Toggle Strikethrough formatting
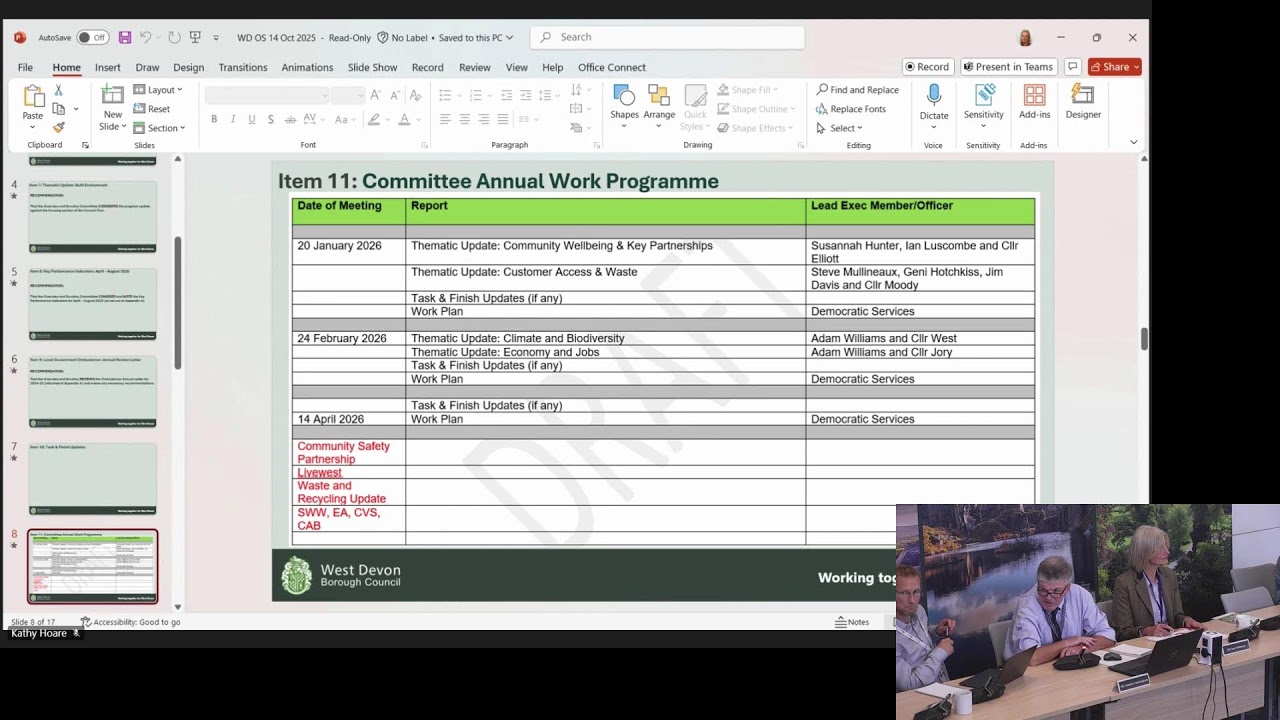This screenshot has height=720, width=1280. (x=290, y=119)
